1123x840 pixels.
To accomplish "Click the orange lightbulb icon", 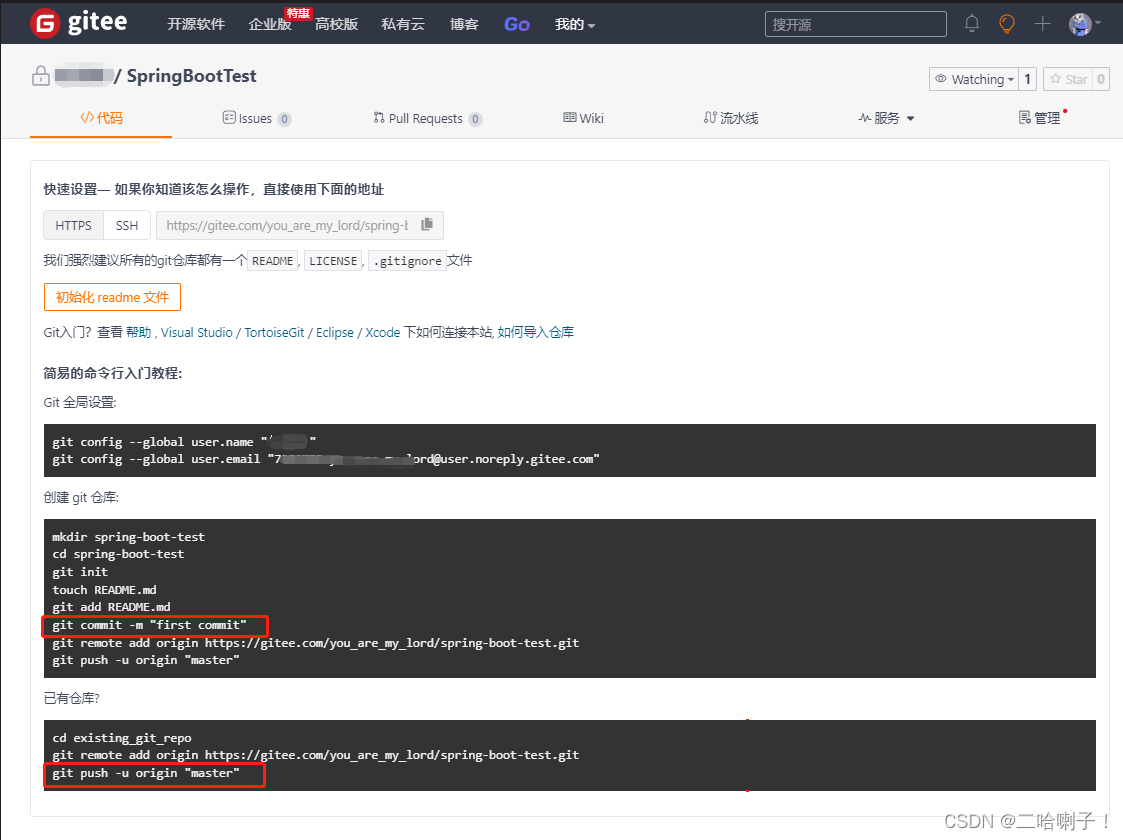I will tap(1006, 24).
